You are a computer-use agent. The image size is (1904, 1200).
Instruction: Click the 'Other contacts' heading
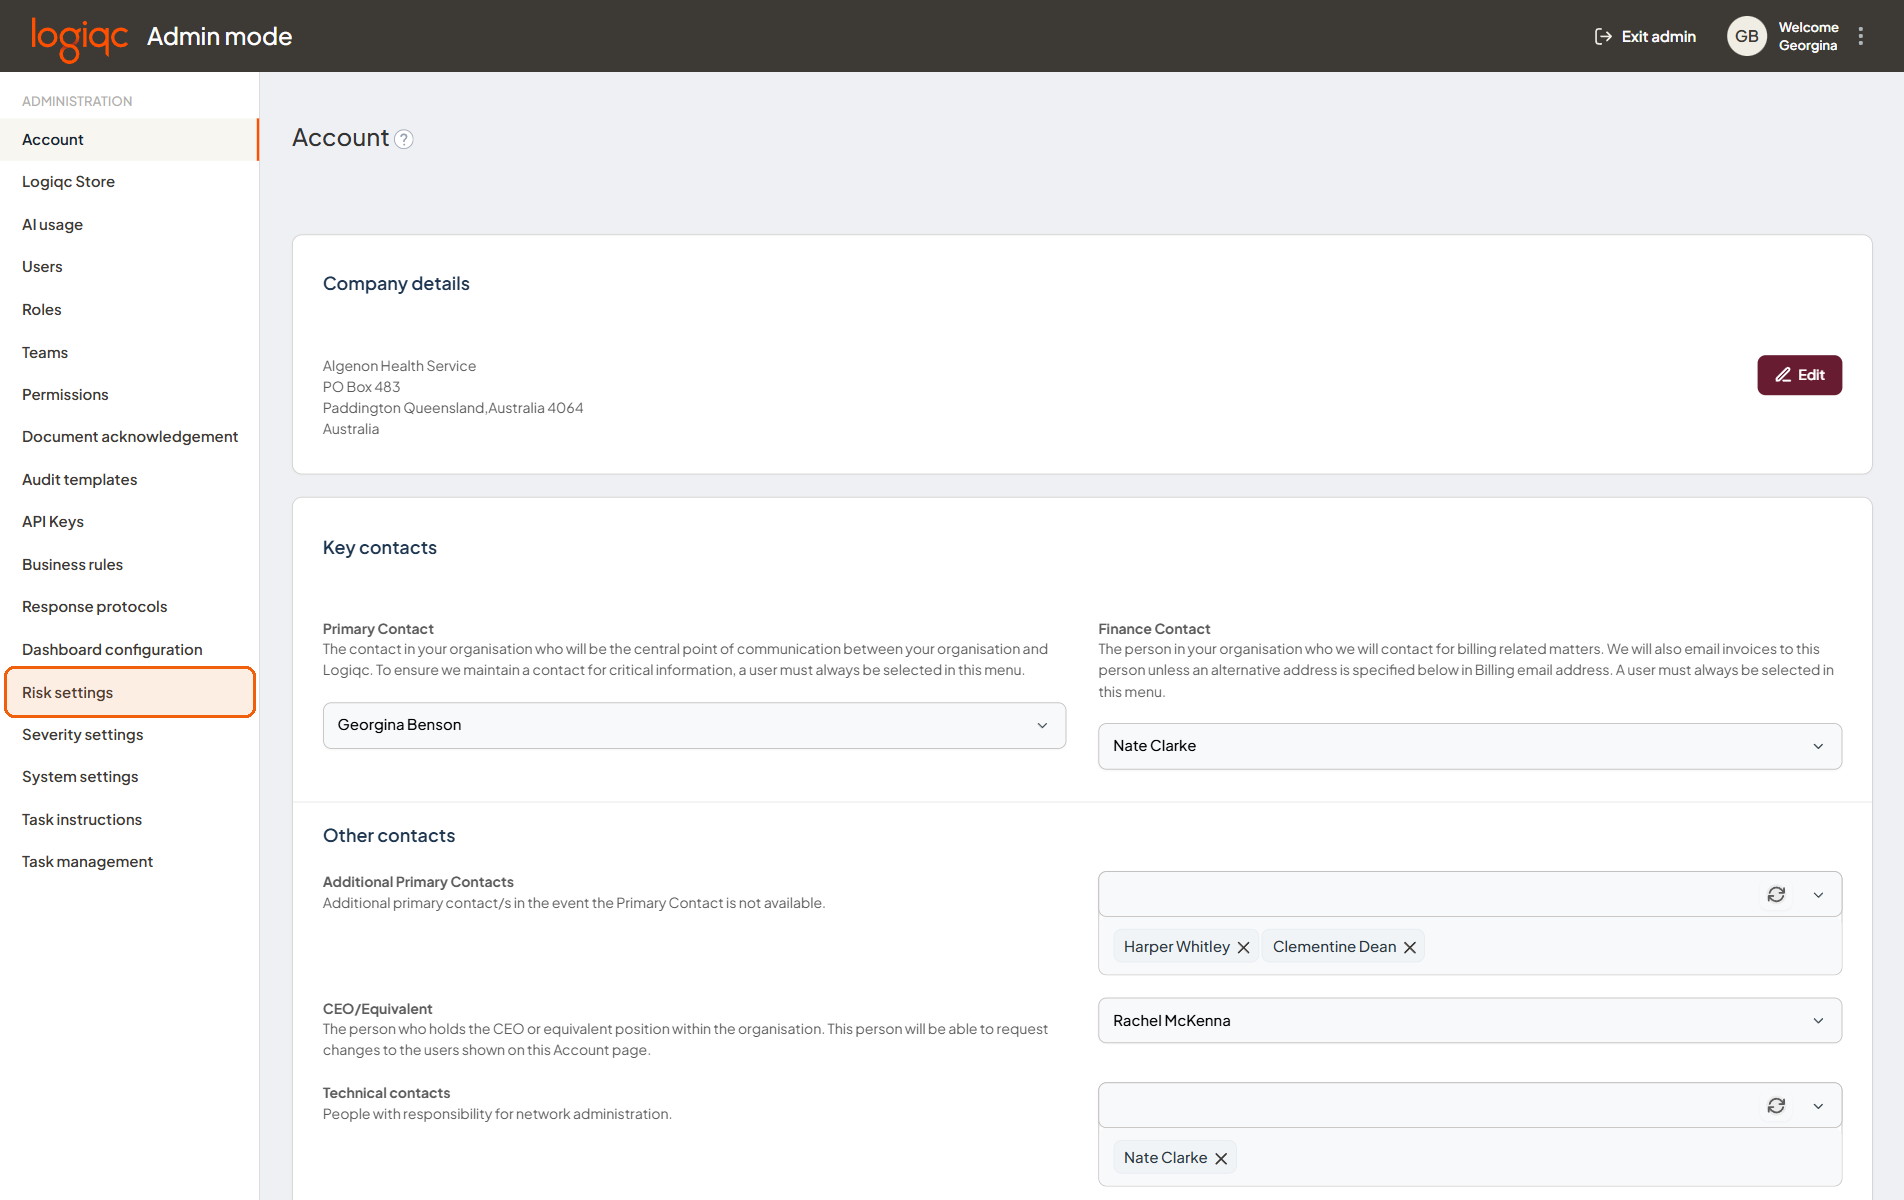click(x=389, y=836)
